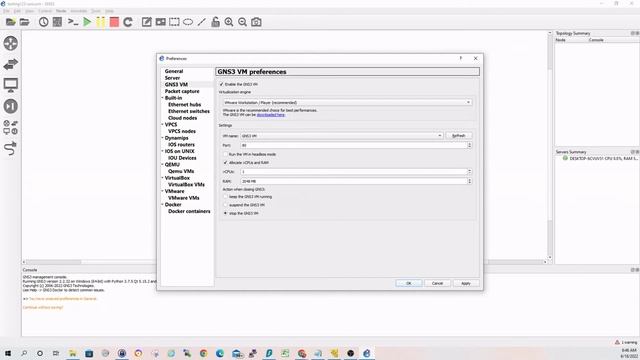Click the Cancel button

pos(437,283)
